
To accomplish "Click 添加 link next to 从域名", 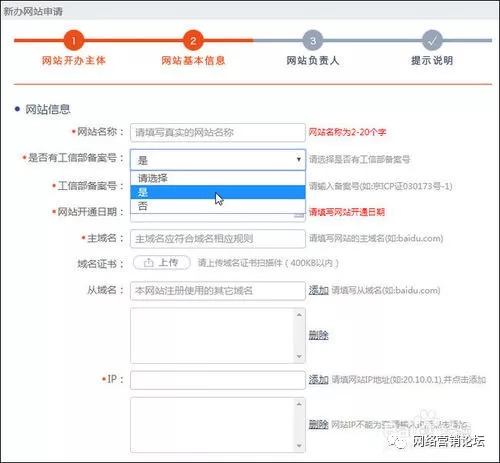I will [x=319, y=290].
